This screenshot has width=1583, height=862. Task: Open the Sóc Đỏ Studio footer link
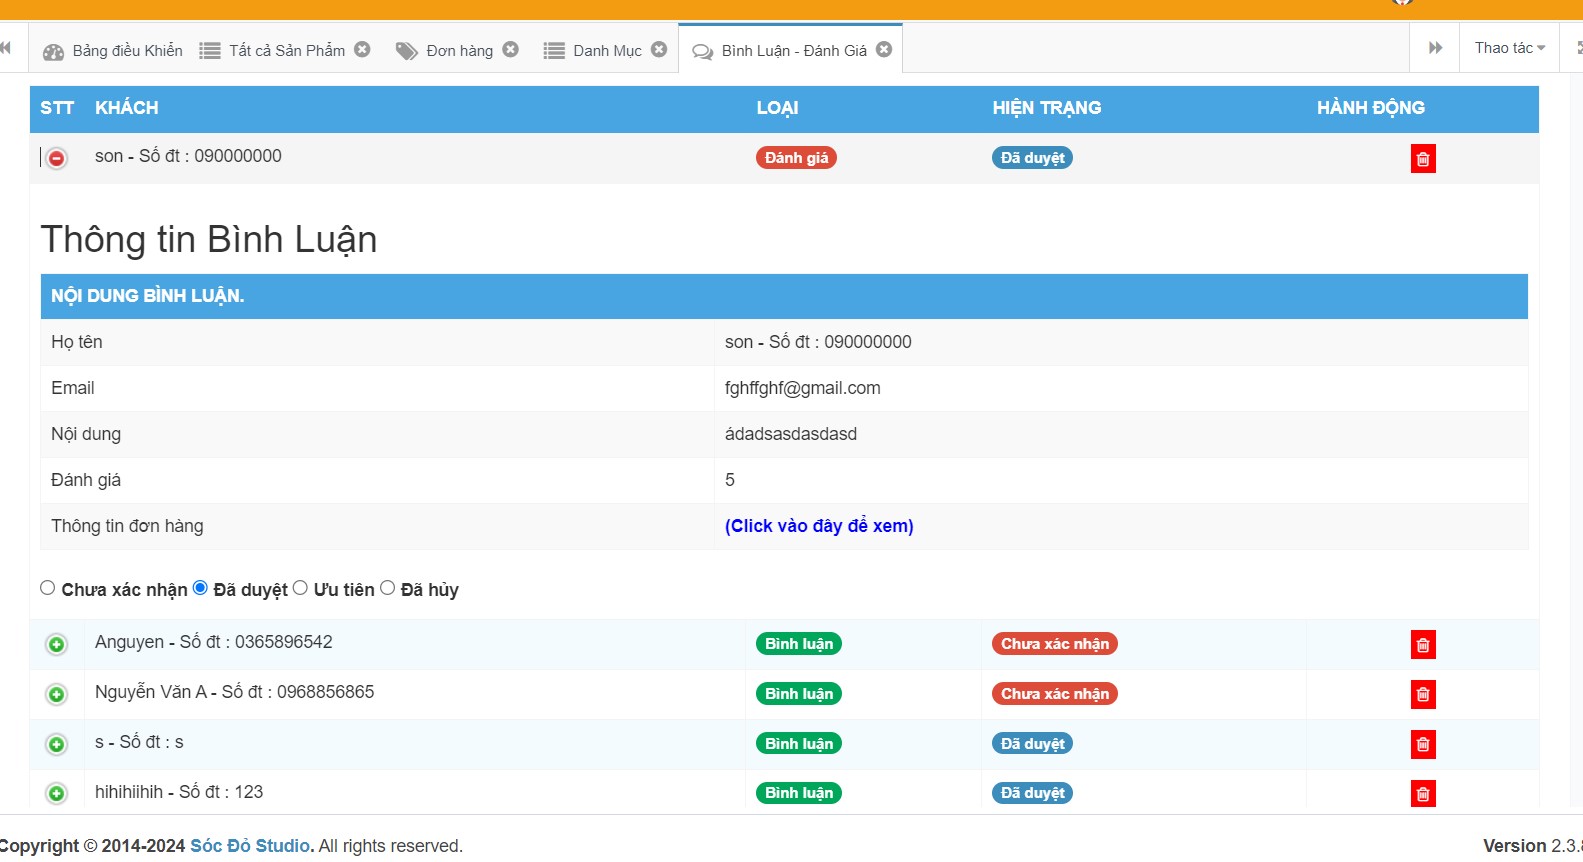point(252,846)
